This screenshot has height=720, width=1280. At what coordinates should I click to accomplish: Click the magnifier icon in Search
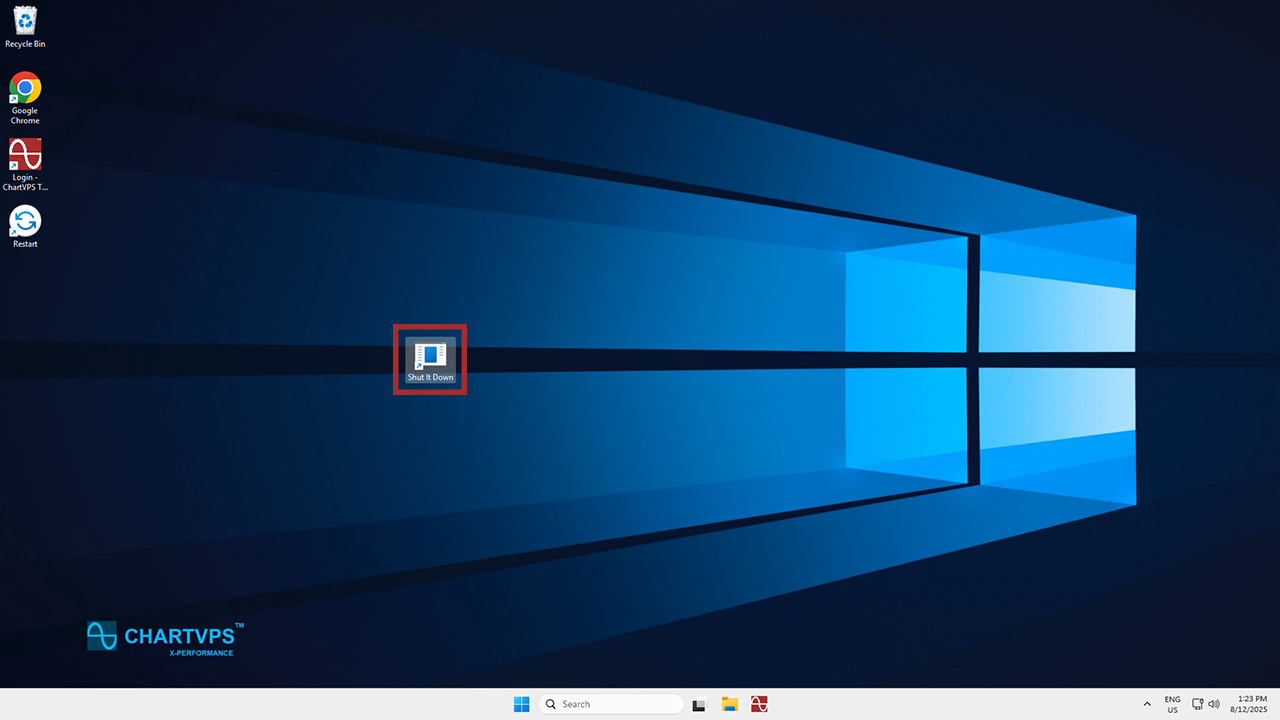pos(551,704)
